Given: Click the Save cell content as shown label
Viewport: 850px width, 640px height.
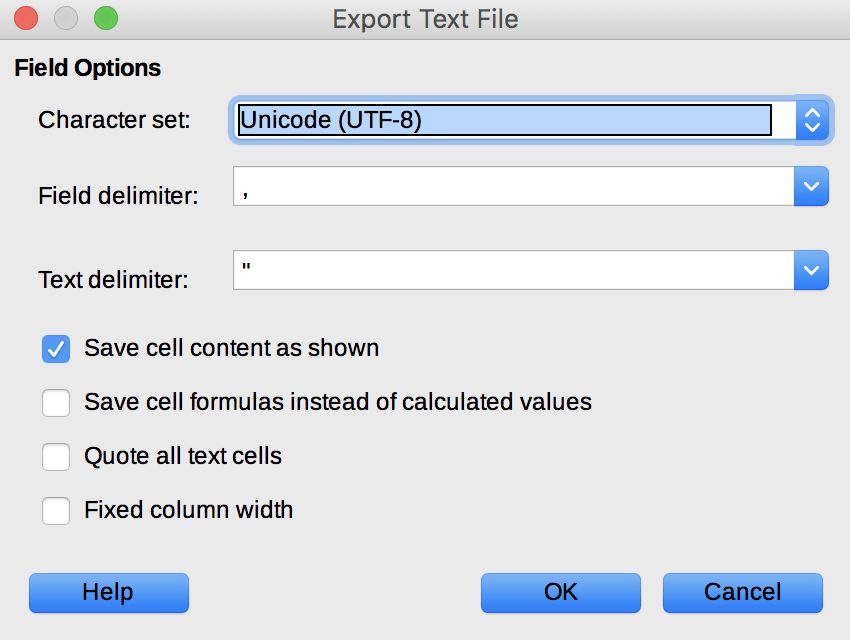Looking at the screenshot, I should pos(231,348).
